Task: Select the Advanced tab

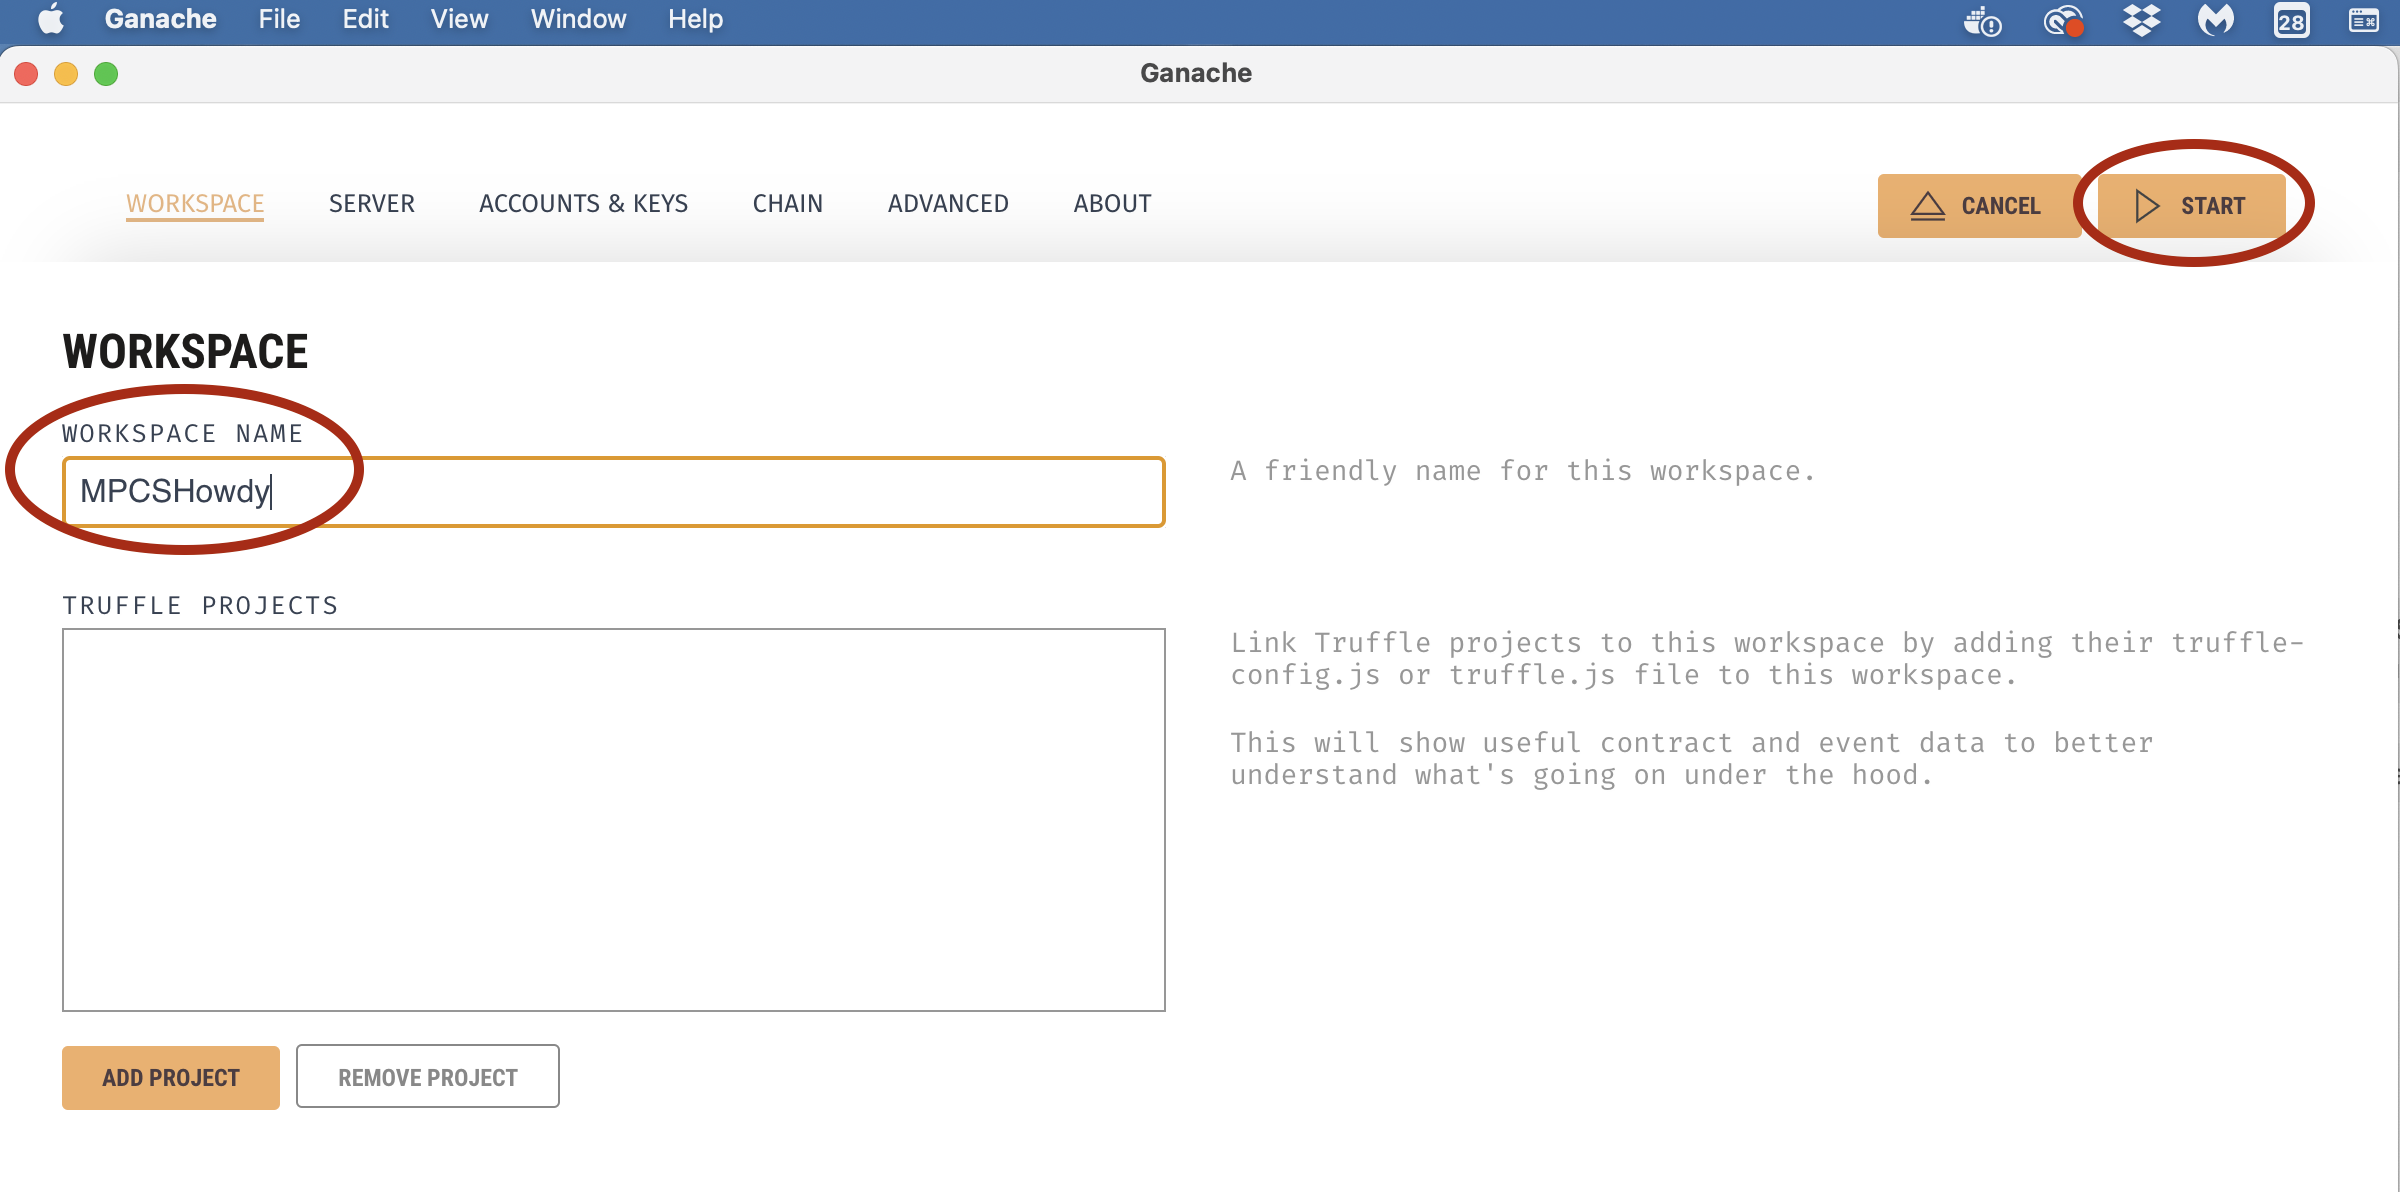Action: click(948, 204)
